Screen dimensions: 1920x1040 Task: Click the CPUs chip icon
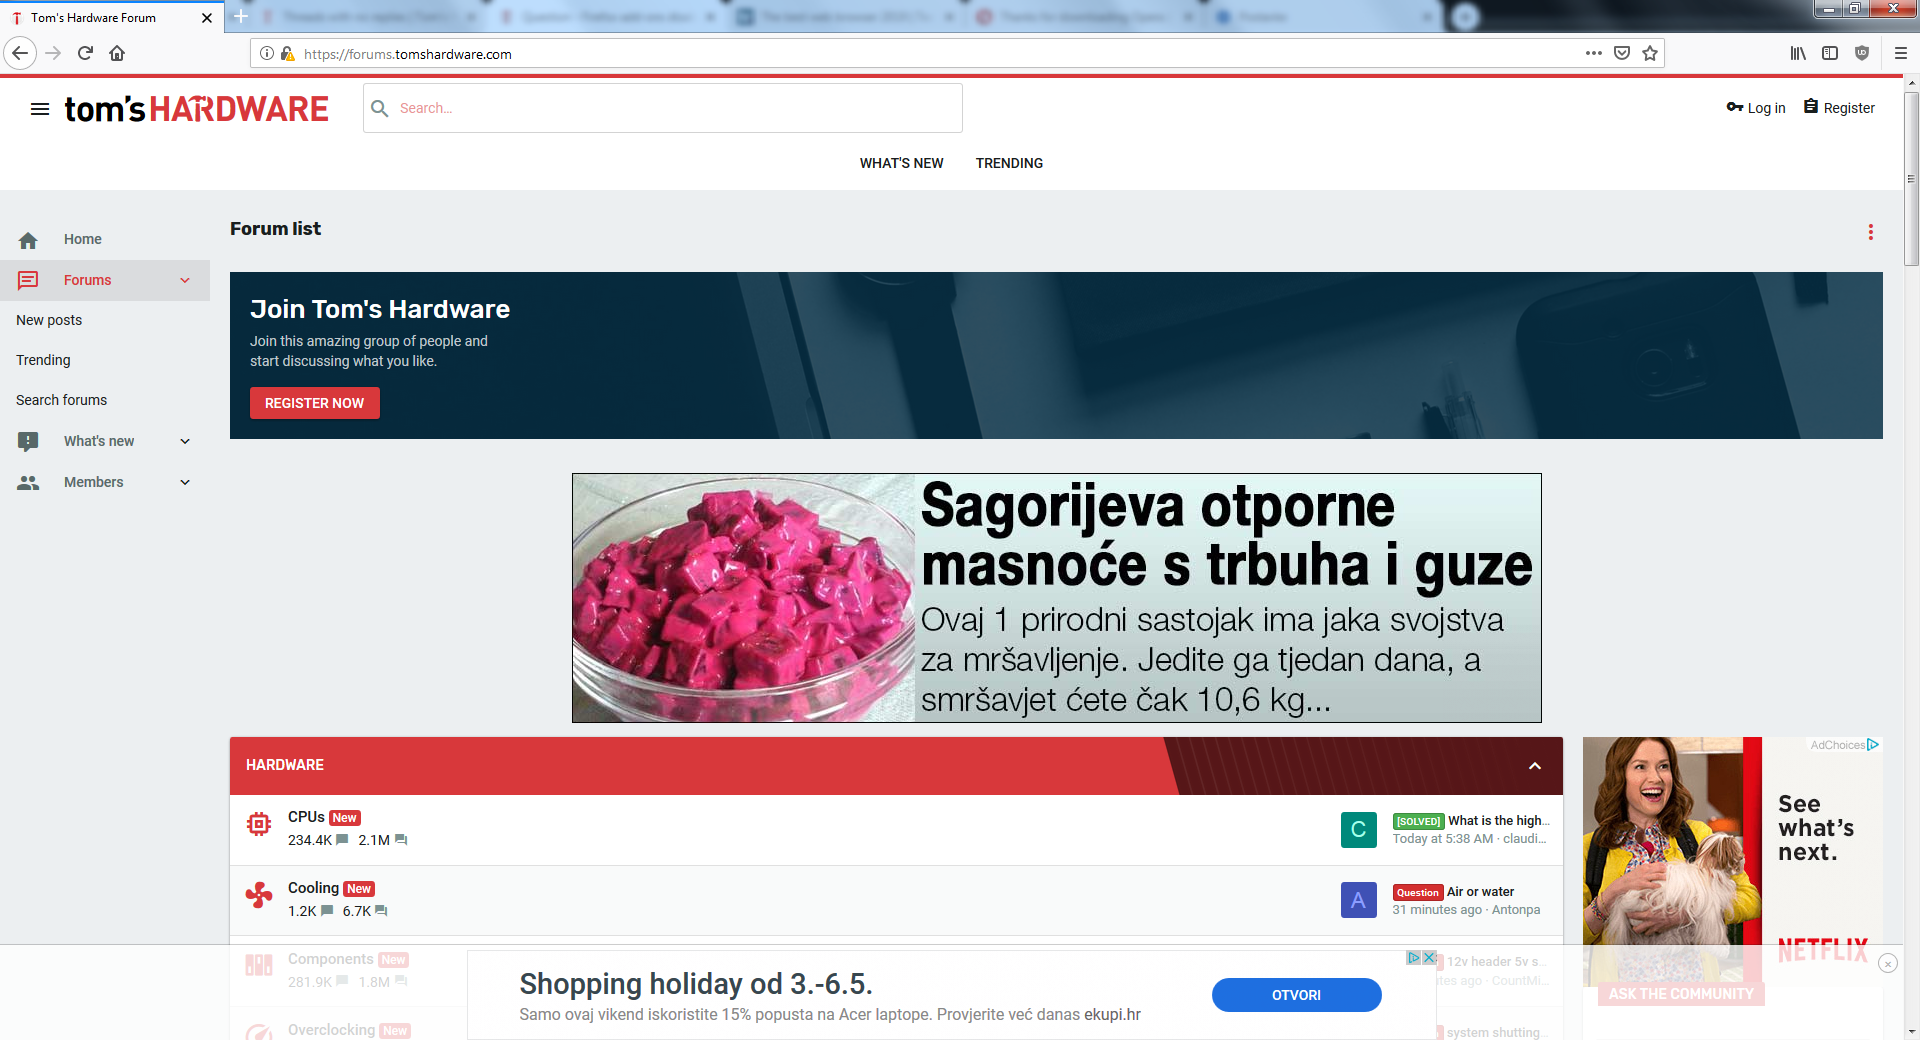259,824
